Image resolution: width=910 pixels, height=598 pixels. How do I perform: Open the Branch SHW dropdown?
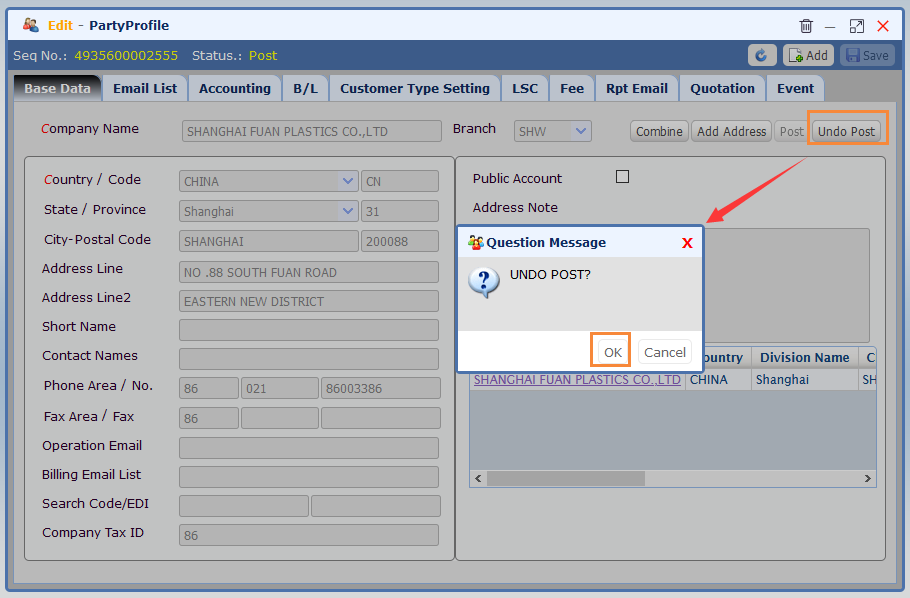580,131
